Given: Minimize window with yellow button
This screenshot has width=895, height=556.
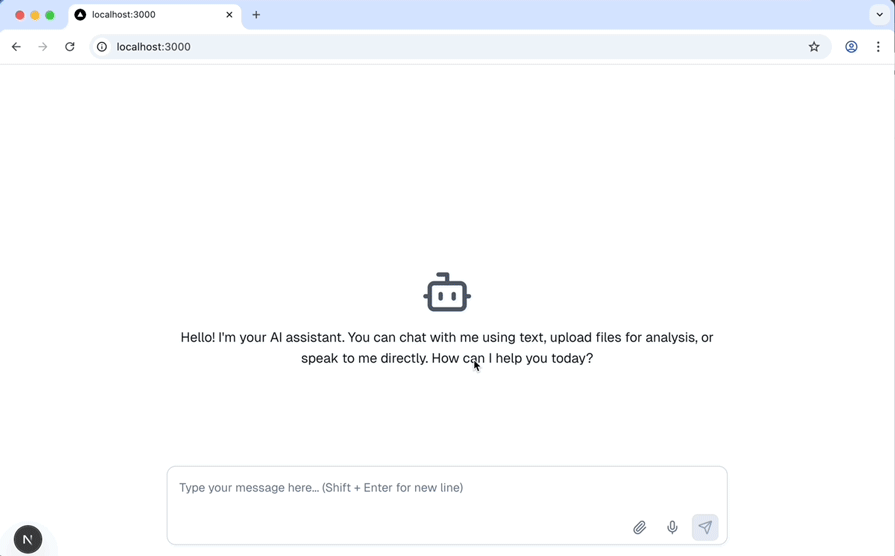Looking at the screenshot, I should 35,15.
